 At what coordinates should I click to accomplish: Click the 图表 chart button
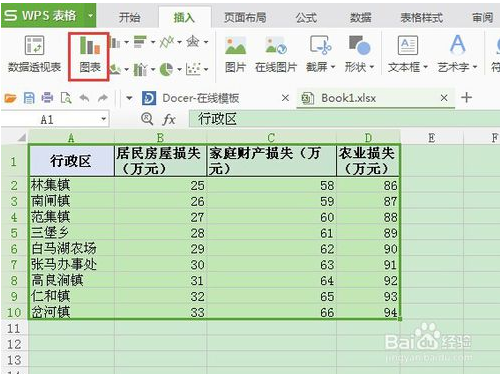pos(89,55)
